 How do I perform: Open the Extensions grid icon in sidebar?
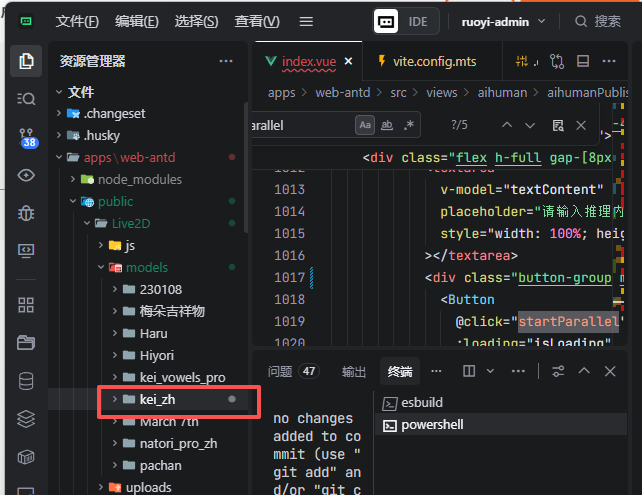26,305
